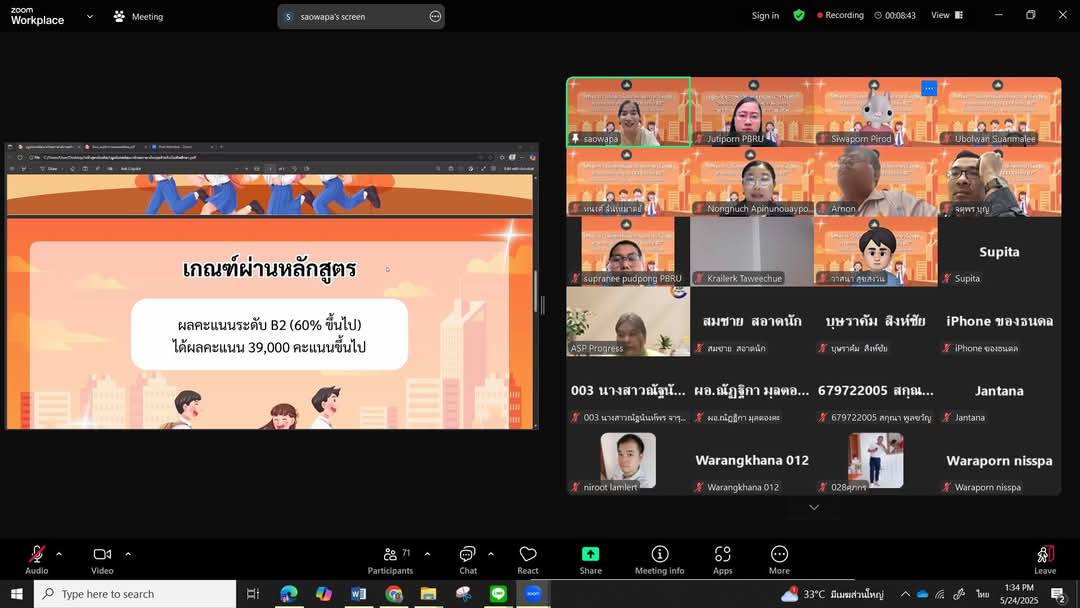
Task: Click the green Share screen icon
Action: coord(590,555)
